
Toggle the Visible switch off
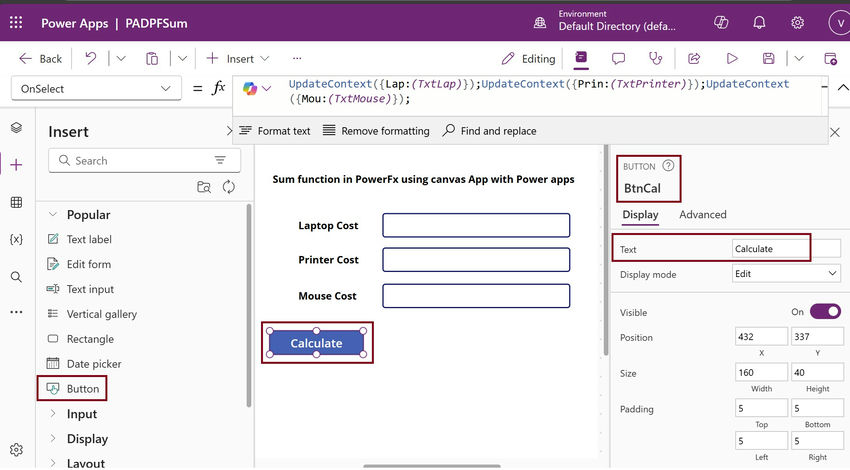pyautogui.click(x=825, y=311)
